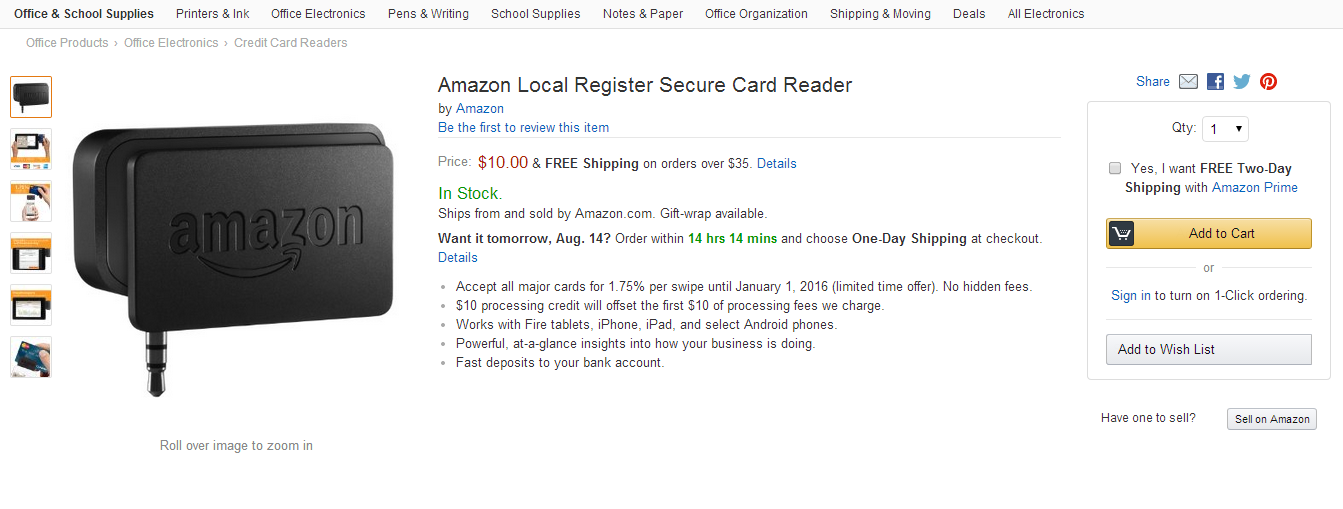
Task: Share product on Facebook icon
Action: click(1215, 82)
